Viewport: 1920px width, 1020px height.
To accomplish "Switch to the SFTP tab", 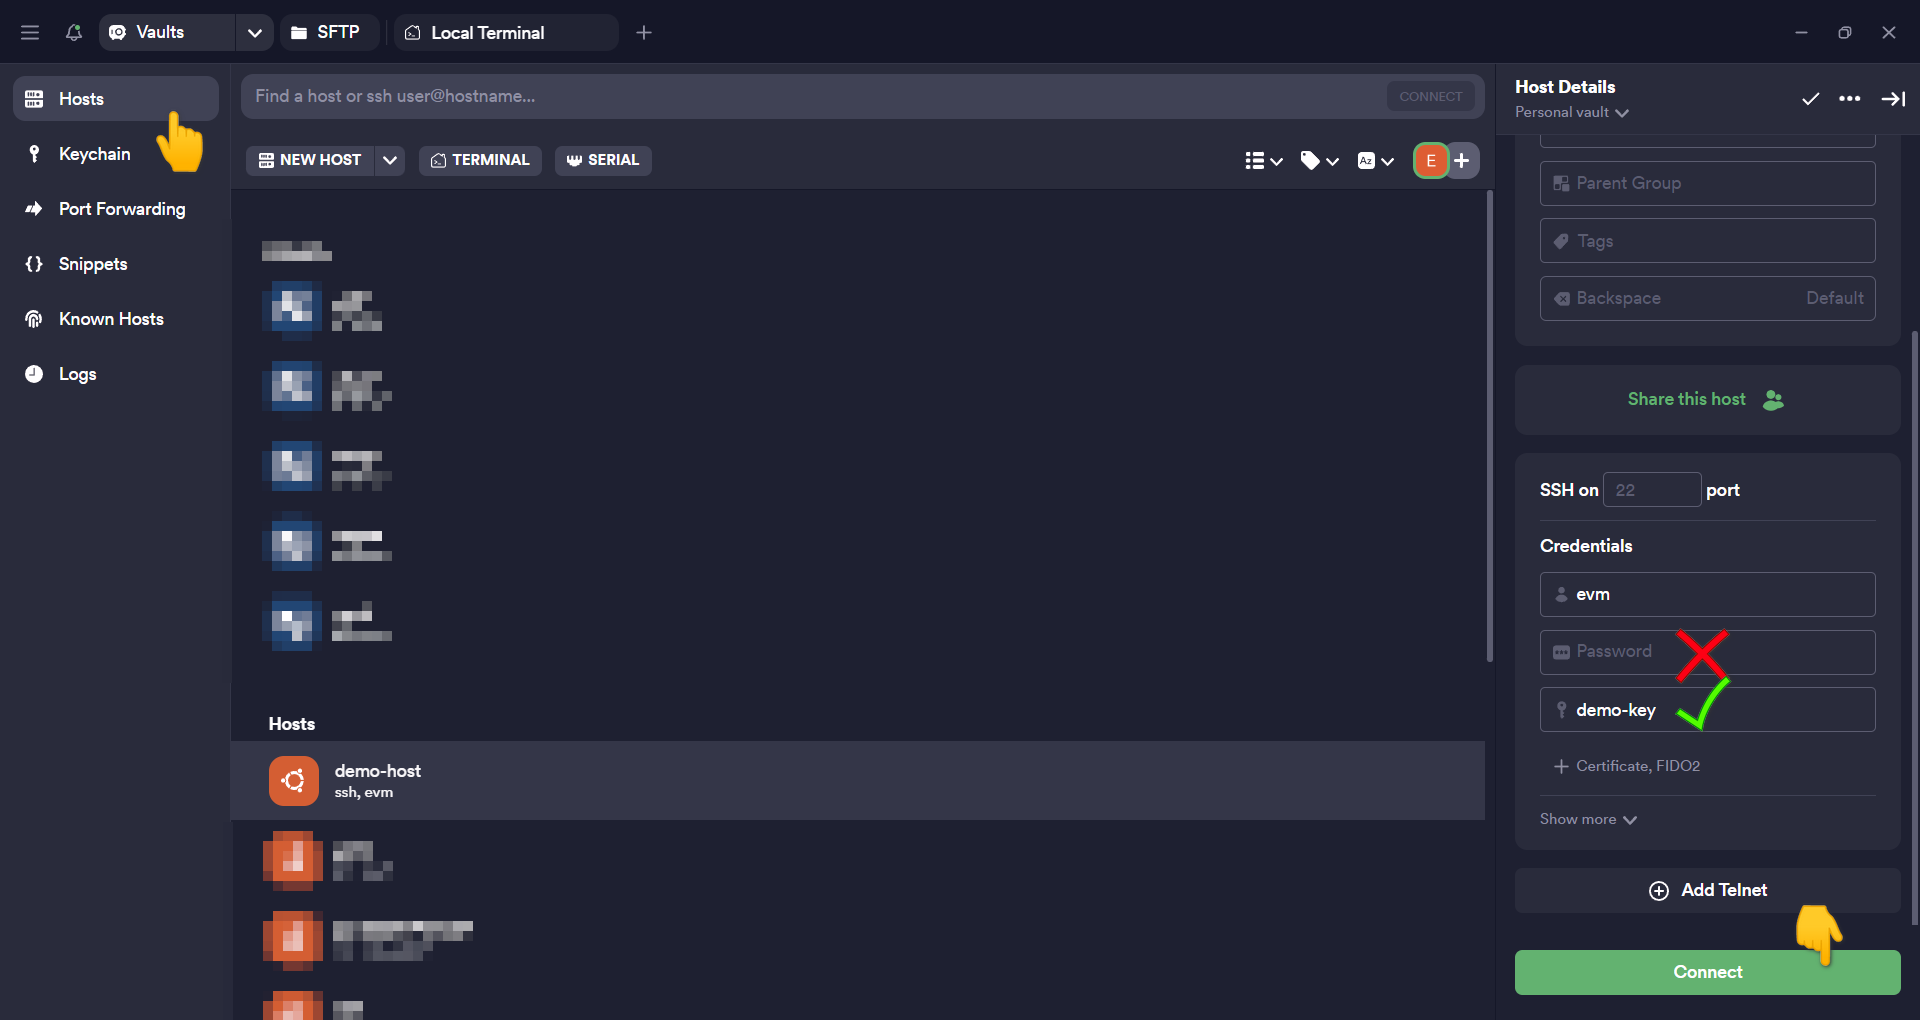I will [x=327, y=33].
